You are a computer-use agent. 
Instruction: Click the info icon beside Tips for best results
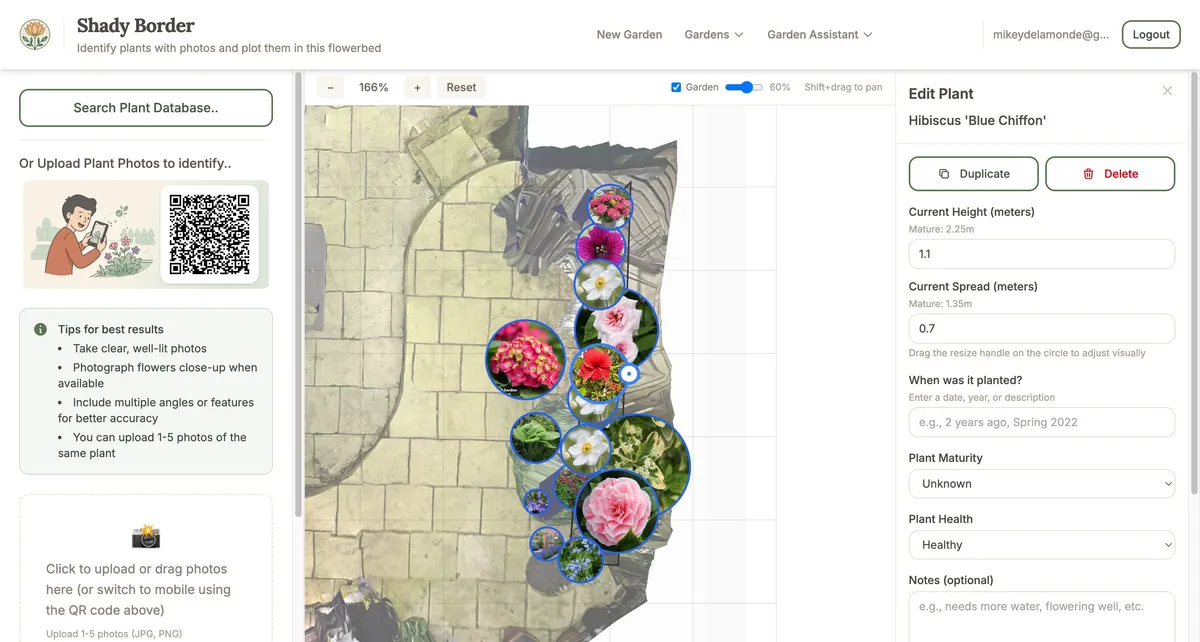[x=39, y=328]
